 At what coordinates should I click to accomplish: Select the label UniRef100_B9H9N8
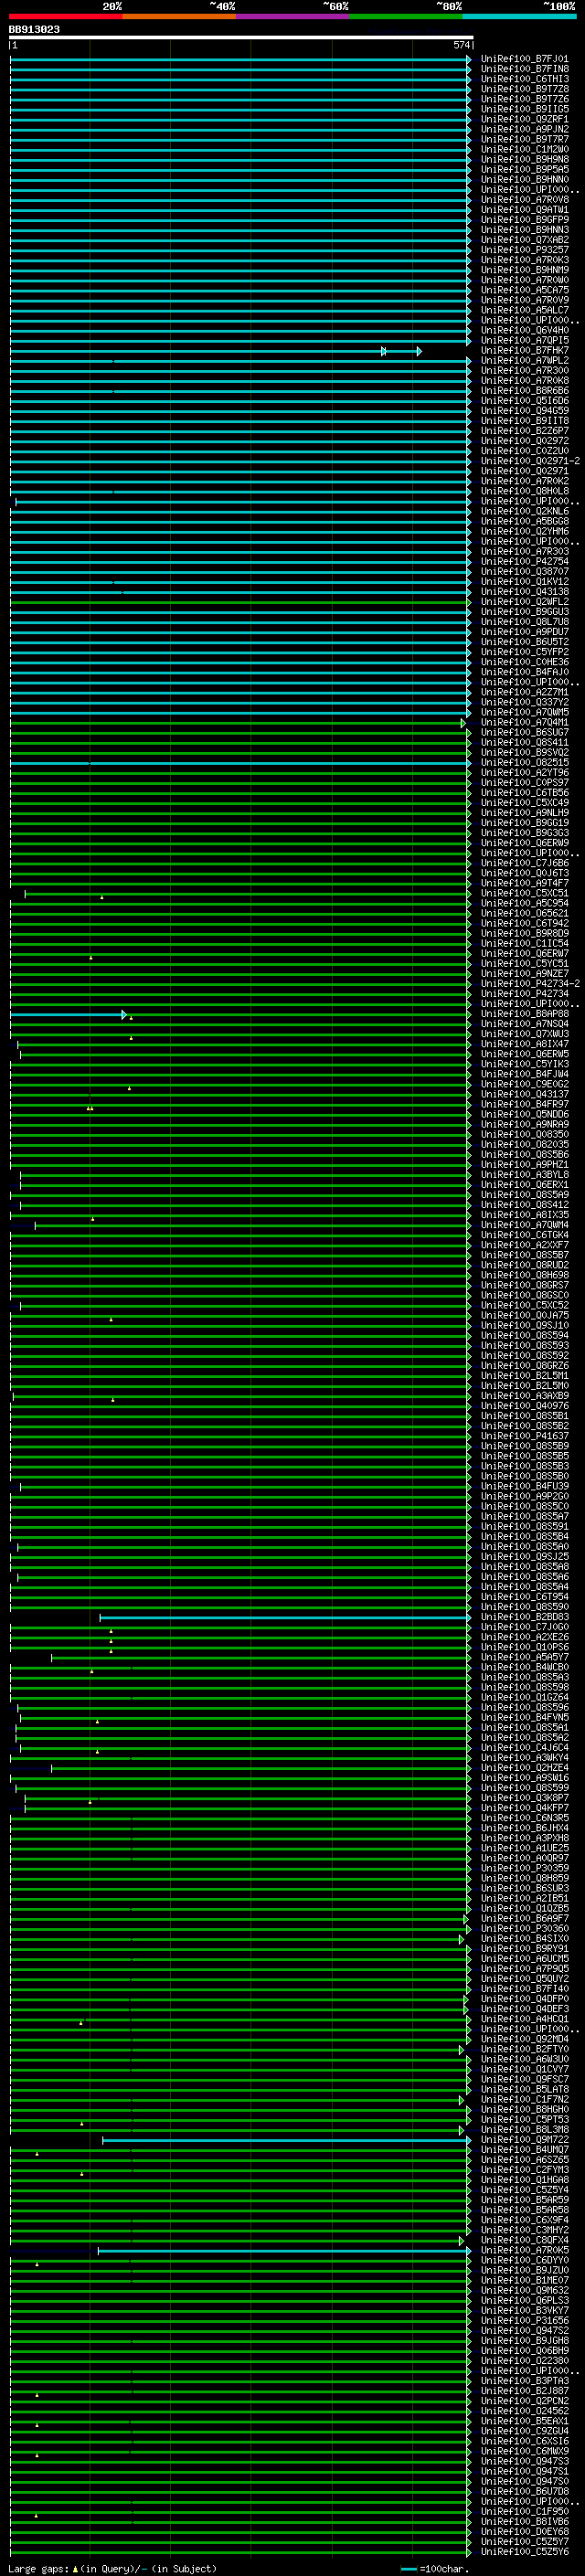(x=524, y=159)
